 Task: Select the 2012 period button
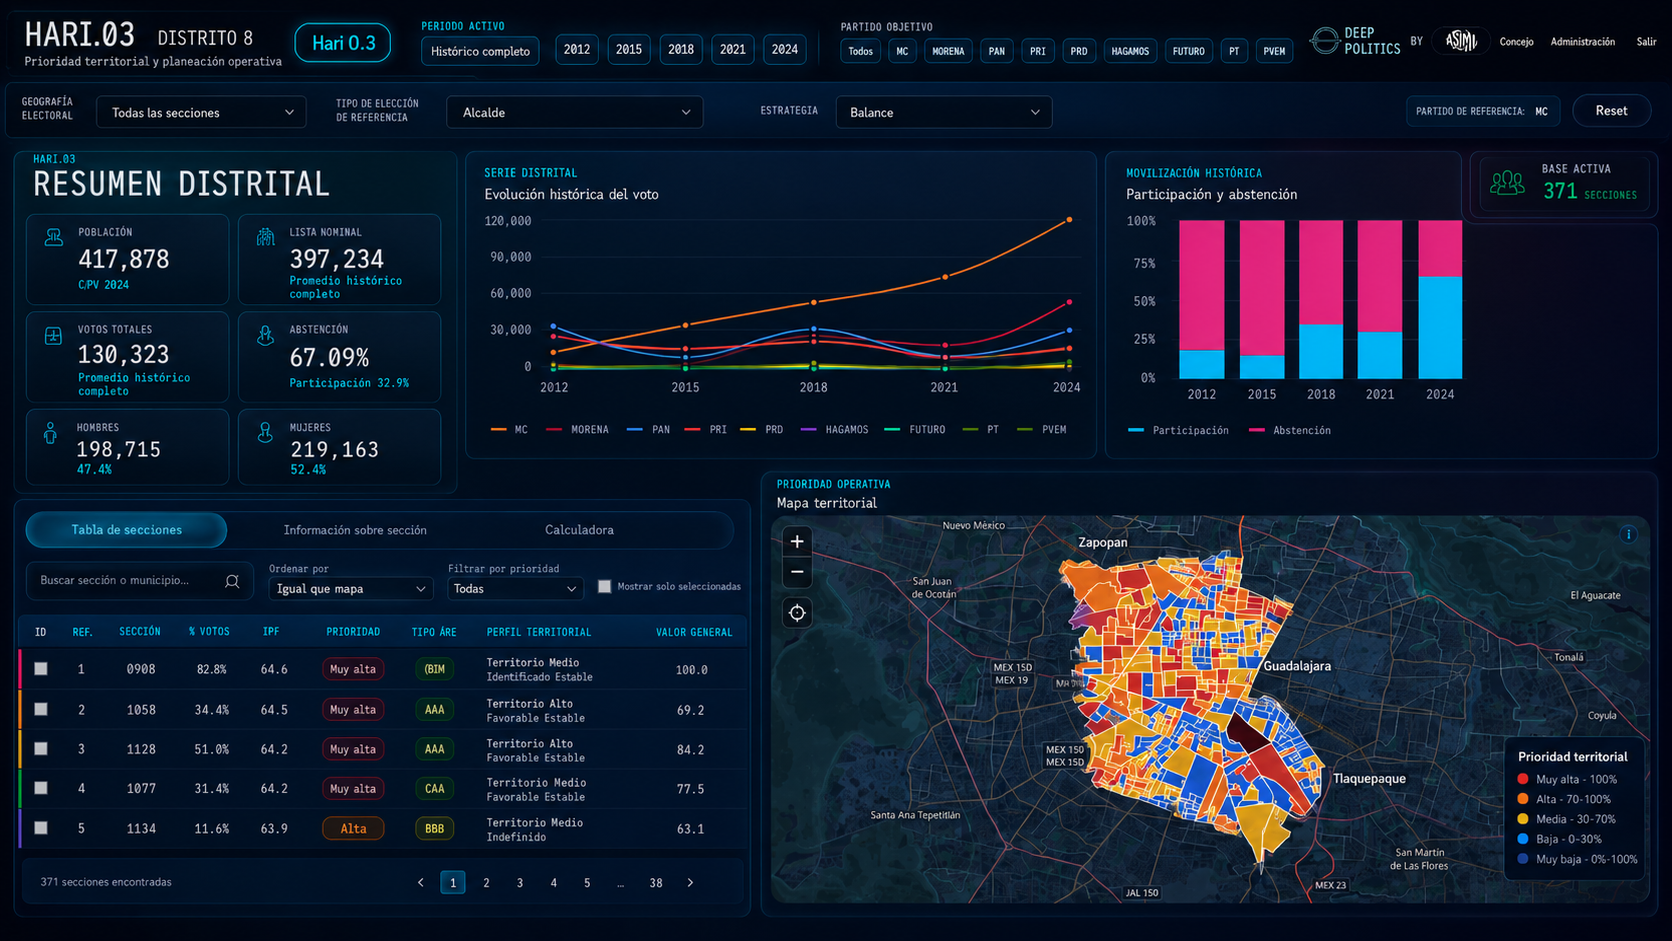[577, 50]
